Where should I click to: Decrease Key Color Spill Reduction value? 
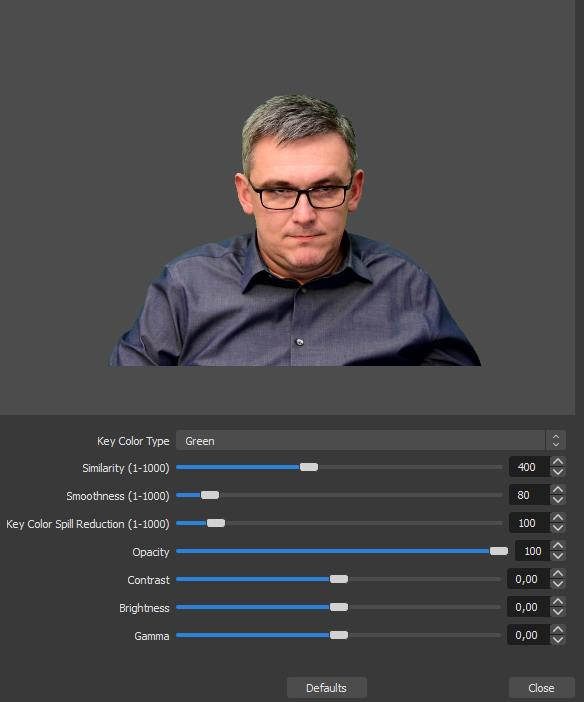point(558,528)
